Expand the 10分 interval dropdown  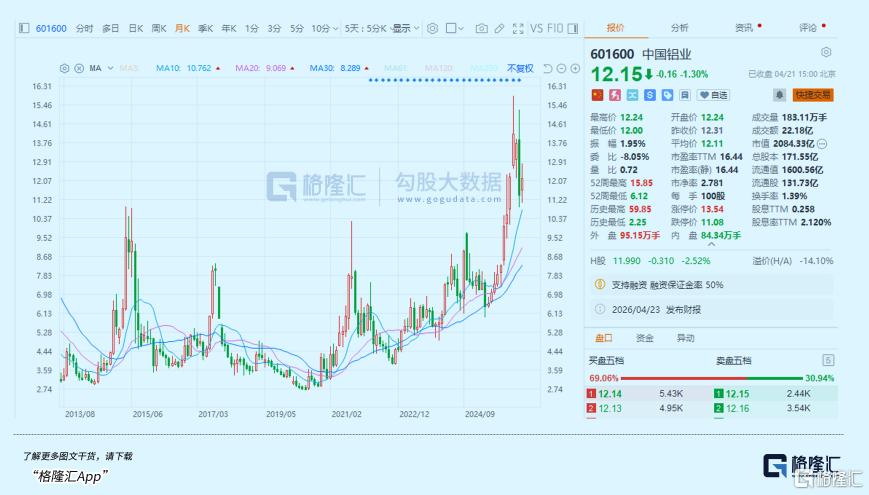tap(322, 29)
